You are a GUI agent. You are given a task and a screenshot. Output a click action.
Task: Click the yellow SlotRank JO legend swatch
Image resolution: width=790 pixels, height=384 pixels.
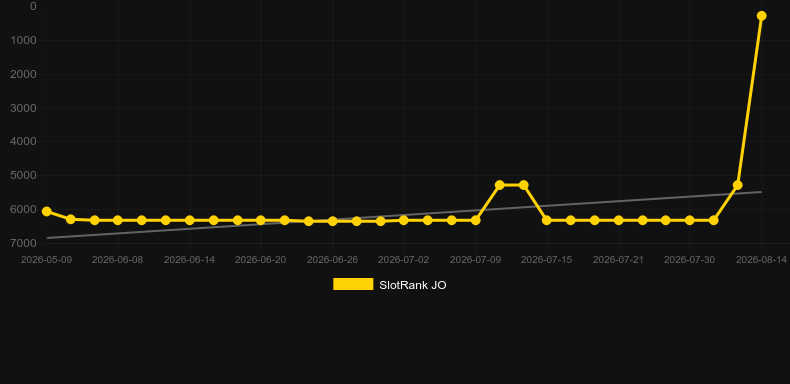353,284
